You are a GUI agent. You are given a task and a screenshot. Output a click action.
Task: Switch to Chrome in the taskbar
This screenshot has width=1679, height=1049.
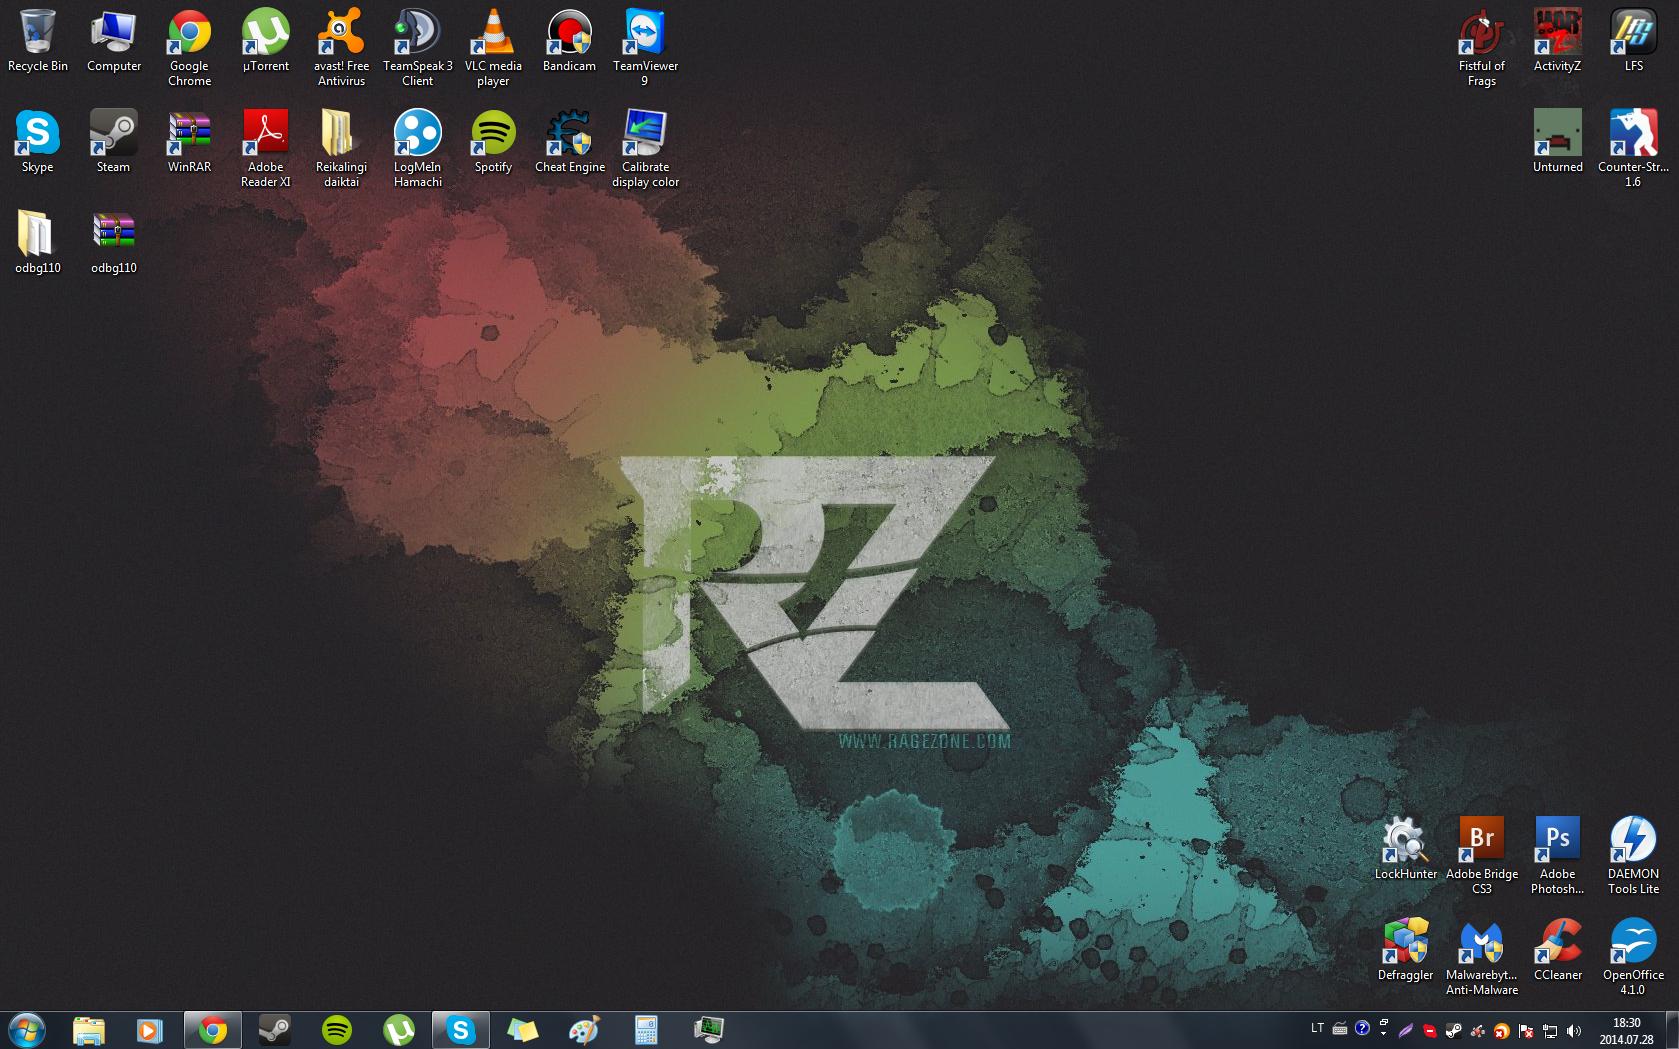212,1029
